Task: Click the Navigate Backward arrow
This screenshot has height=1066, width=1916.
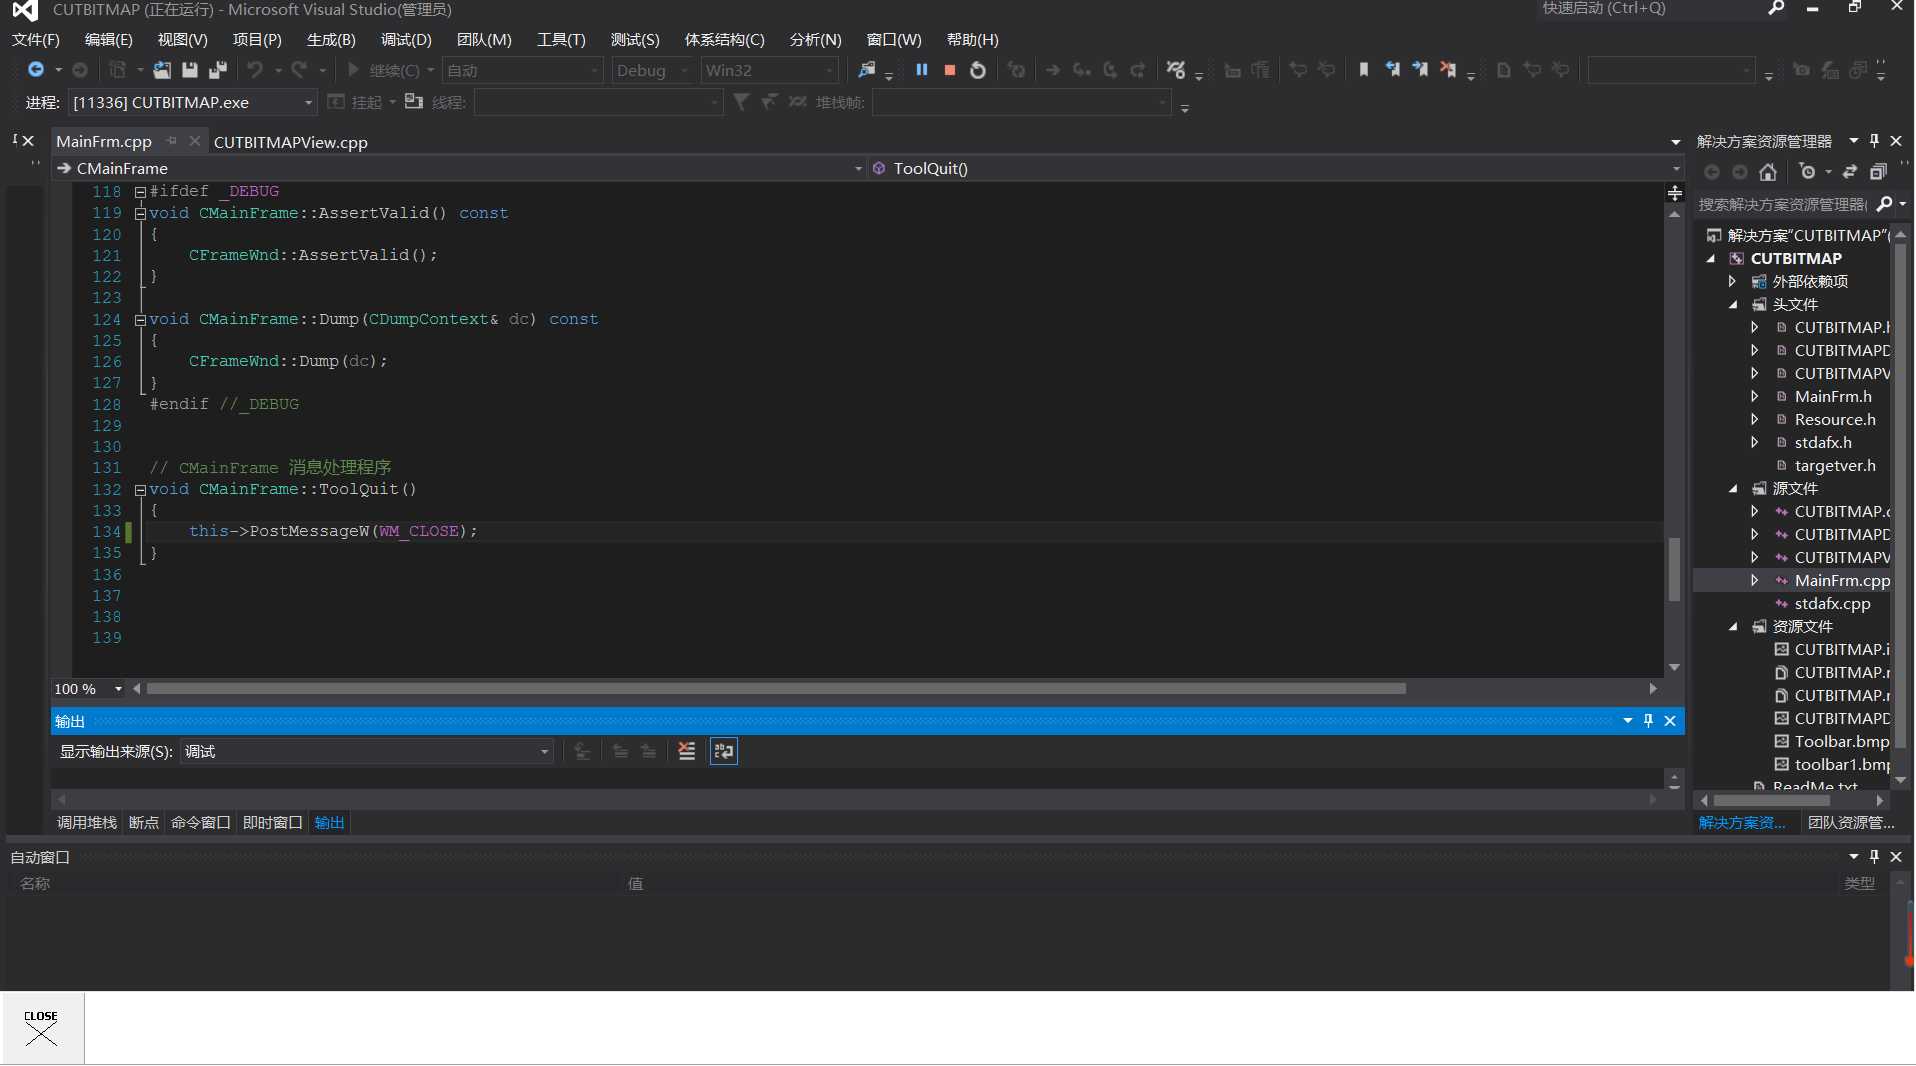Action: [36, 70]
